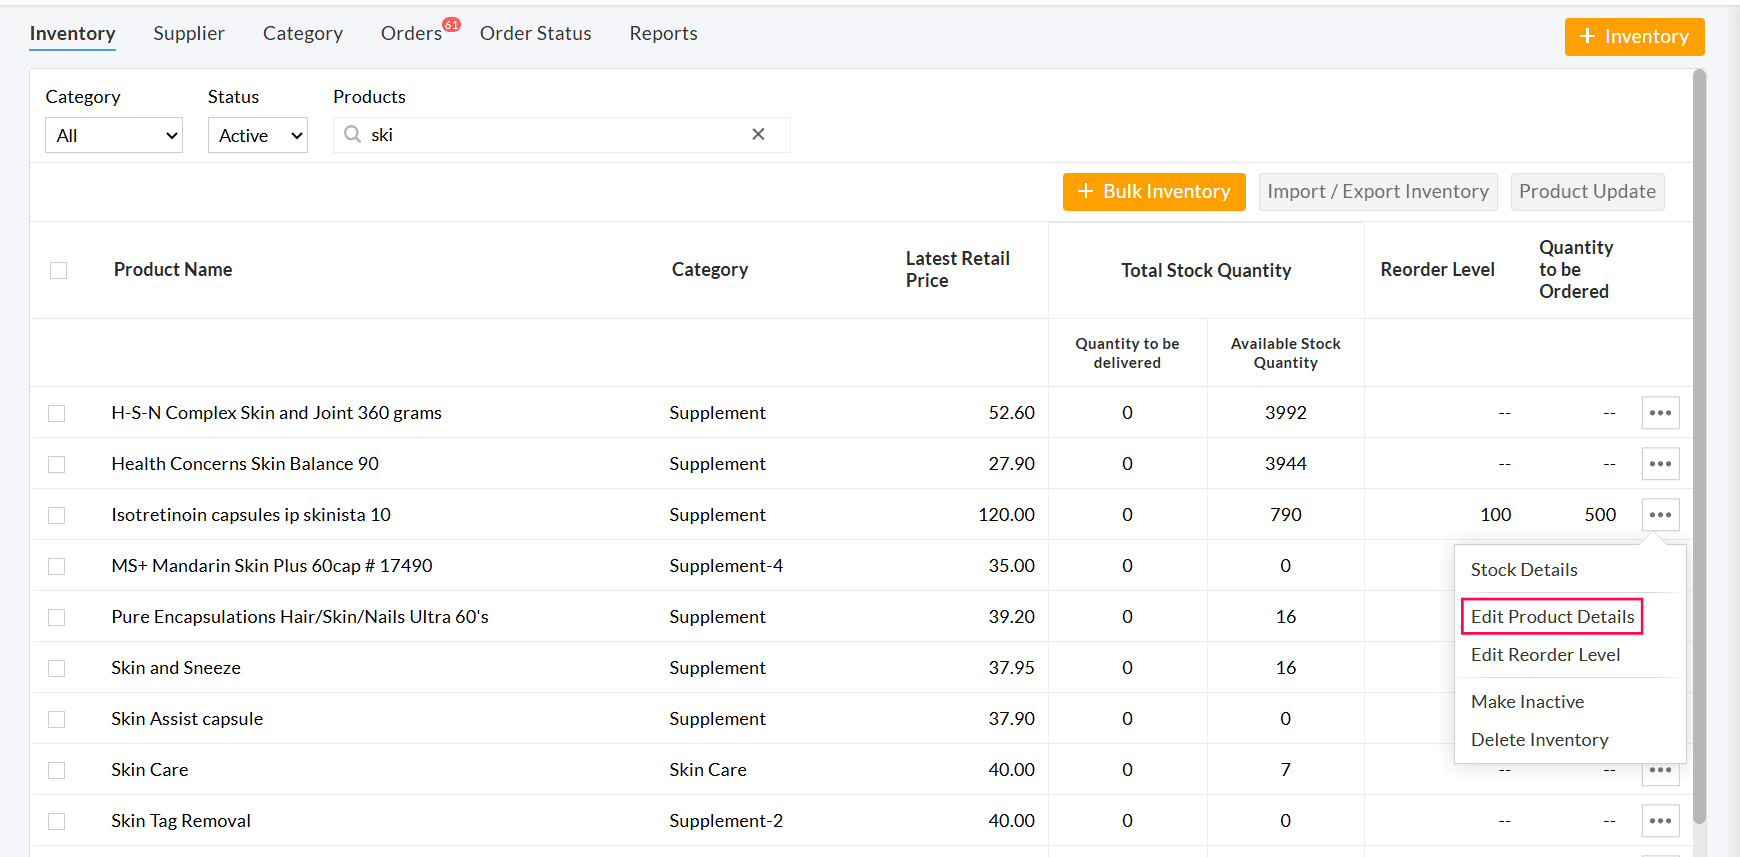Click three-dot menu for Isotretinoin capsules row
Viewport: 1740px width, 857px height.
1660,515
